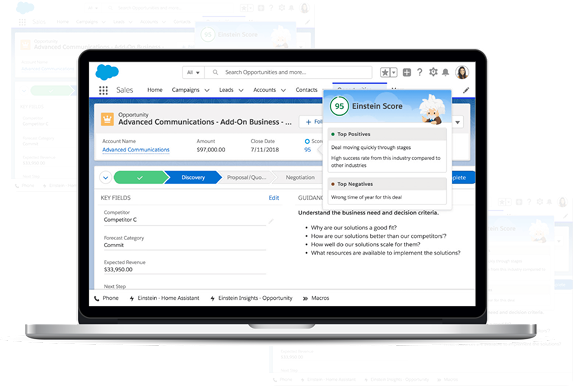Viewport: 574px width, 386px height.
Task: Click the Salesforce cloud logo
Action: point(107,72)
